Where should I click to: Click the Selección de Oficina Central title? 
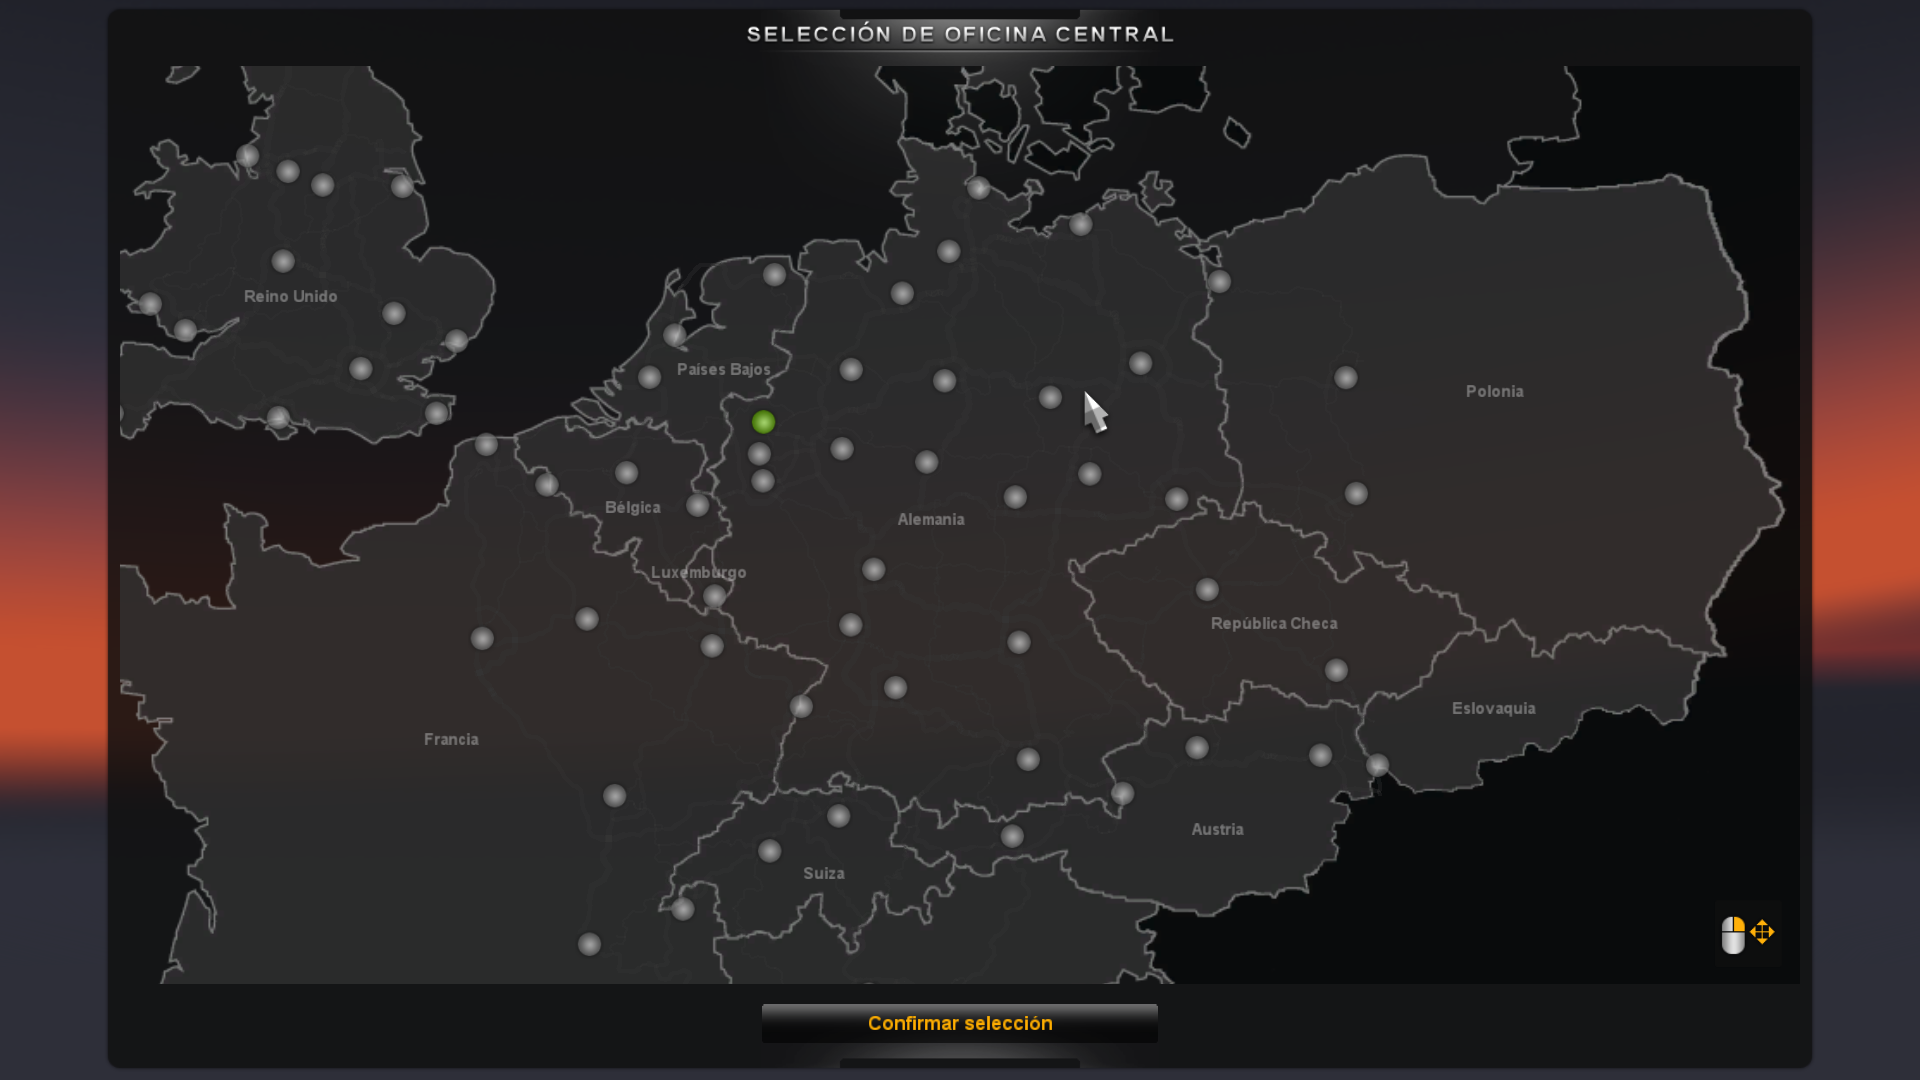960,34
